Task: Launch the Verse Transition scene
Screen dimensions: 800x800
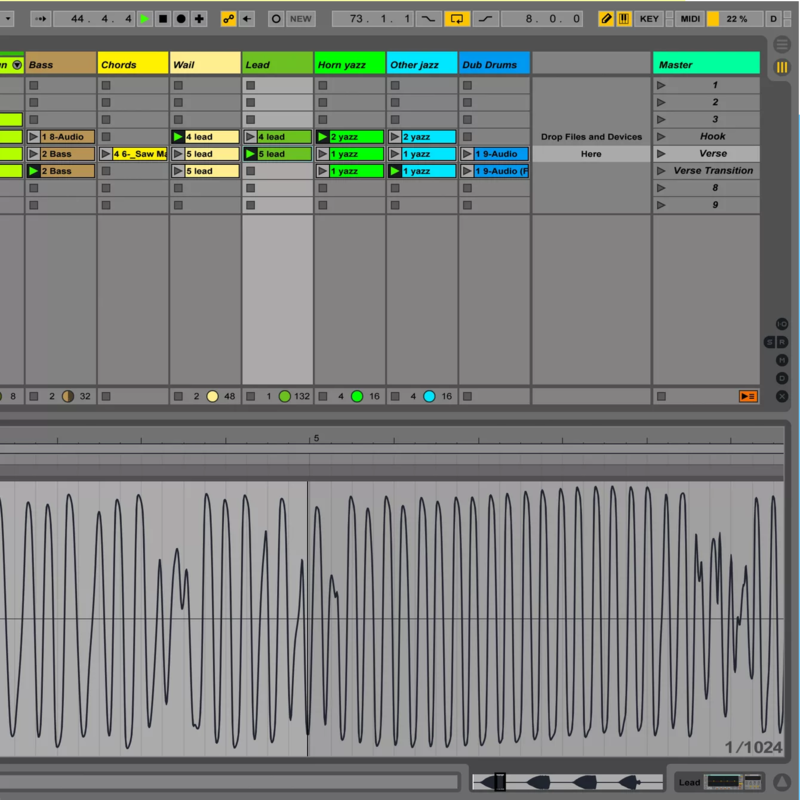Action: (x=661, y=171)
